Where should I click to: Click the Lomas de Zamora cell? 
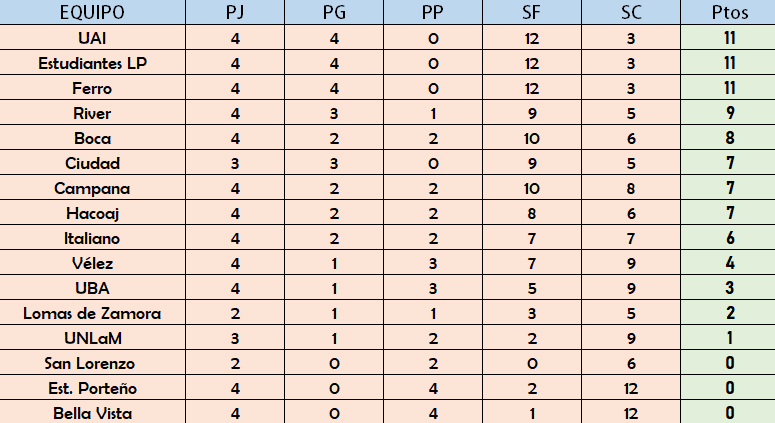pyautogui.click(x=92, y=313)
